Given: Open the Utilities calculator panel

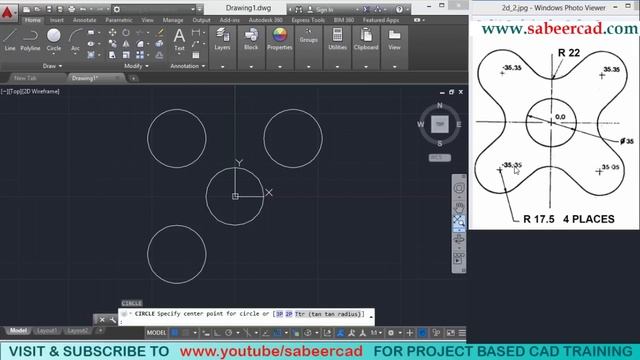Looking at the screenshot, I should click(x=337, y=40).
